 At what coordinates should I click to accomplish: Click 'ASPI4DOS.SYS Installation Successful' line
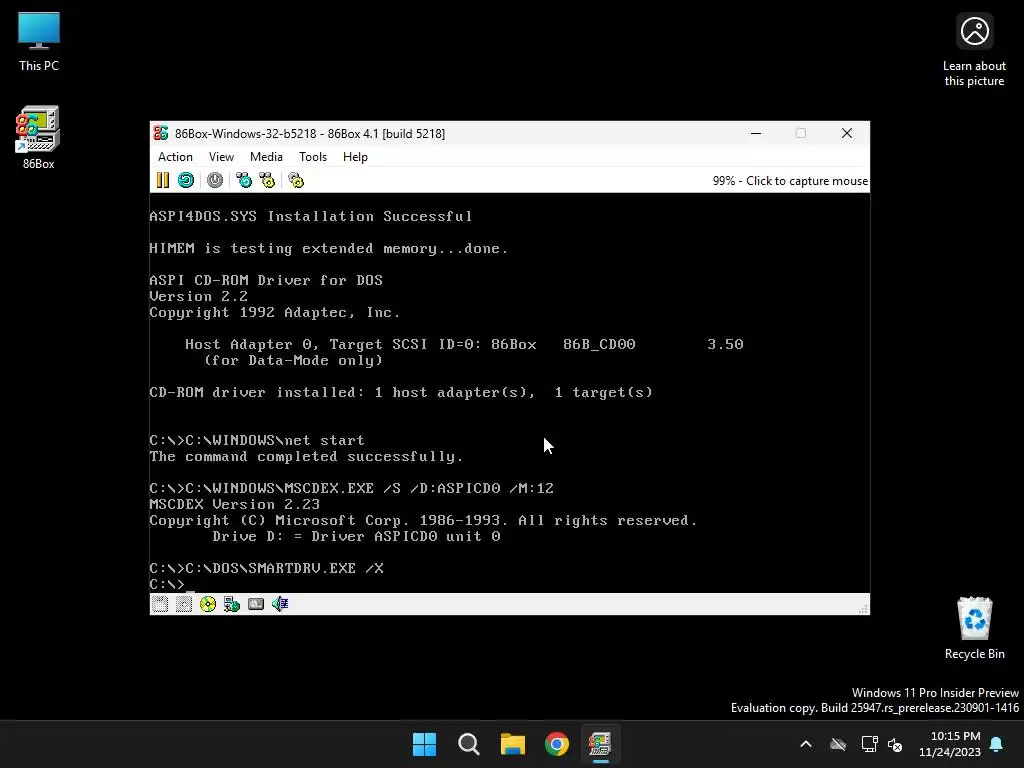point(310,216)
